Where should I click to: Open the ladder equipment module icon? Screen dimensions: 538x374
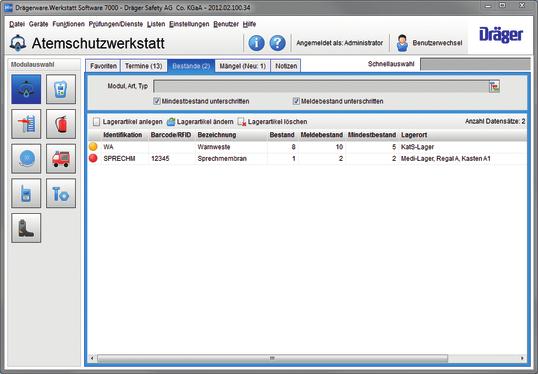[26, 124]
